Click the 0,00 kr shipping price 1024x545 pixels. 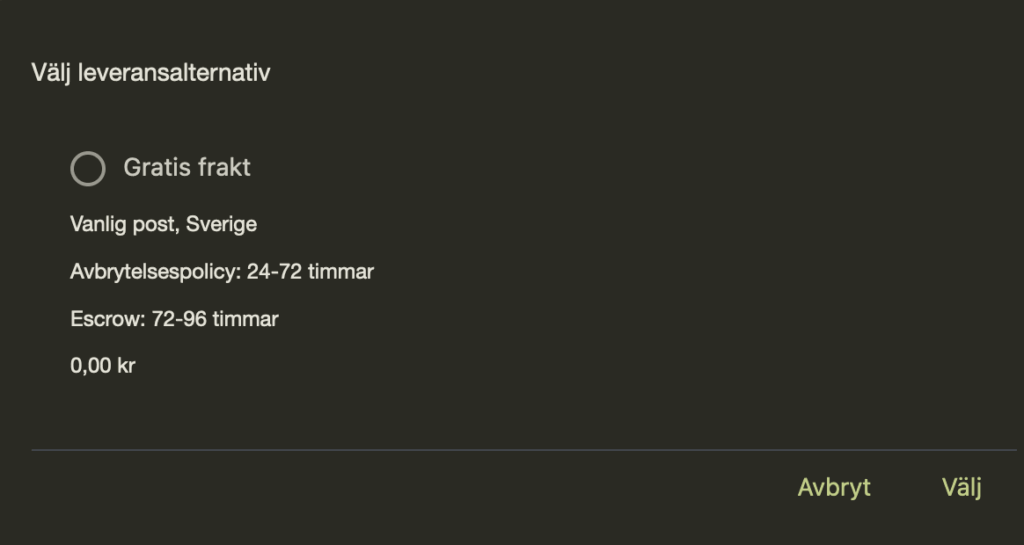(x=102, y=367)
